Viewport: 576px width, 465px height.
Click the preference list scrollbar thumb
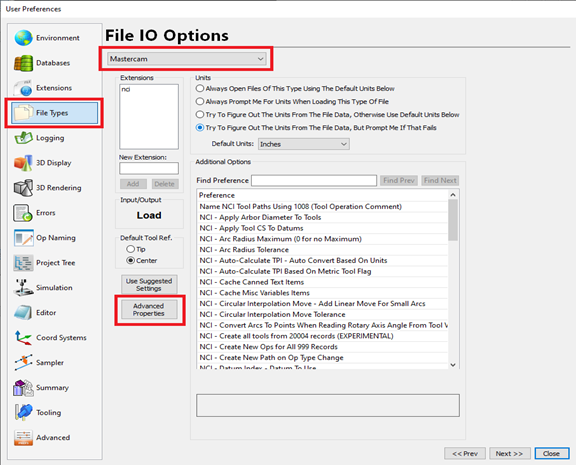point(453,220)
